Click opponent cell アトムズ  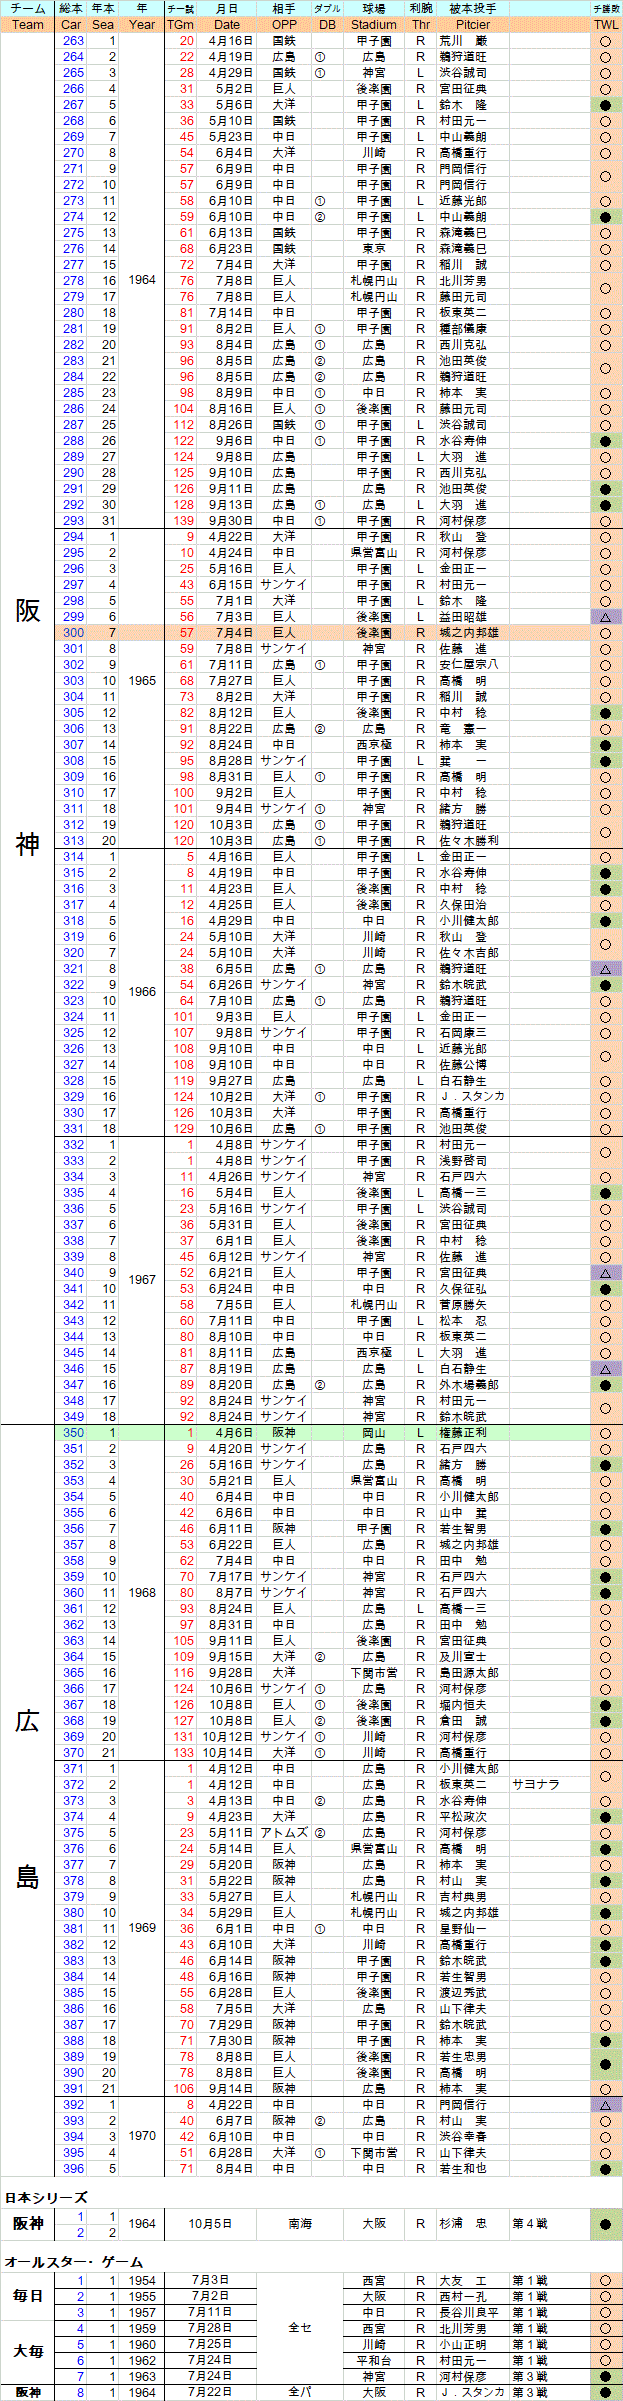(284, 1833)
